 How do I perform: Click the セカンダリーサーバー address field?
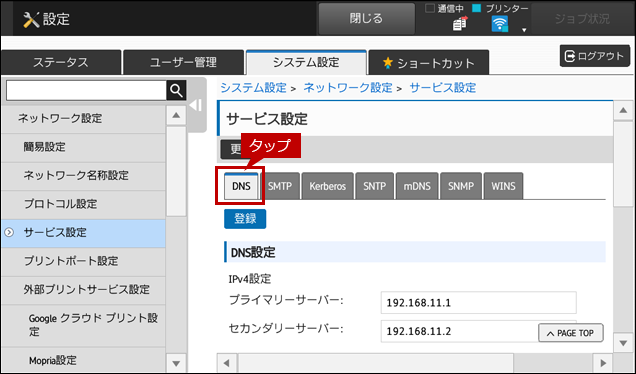[479, 331]
